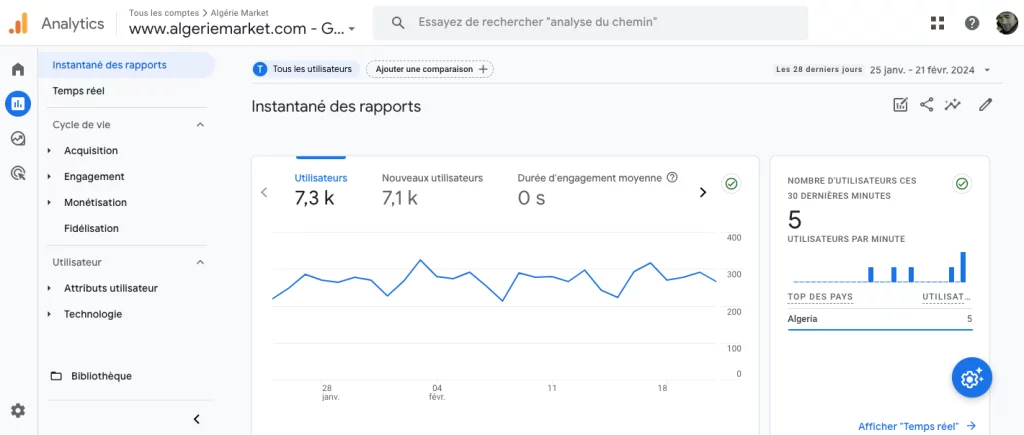Click the 7,3 k users value
Image resolution: width=1024 pixels, height=435 pixels.
[x=314, y=198]
